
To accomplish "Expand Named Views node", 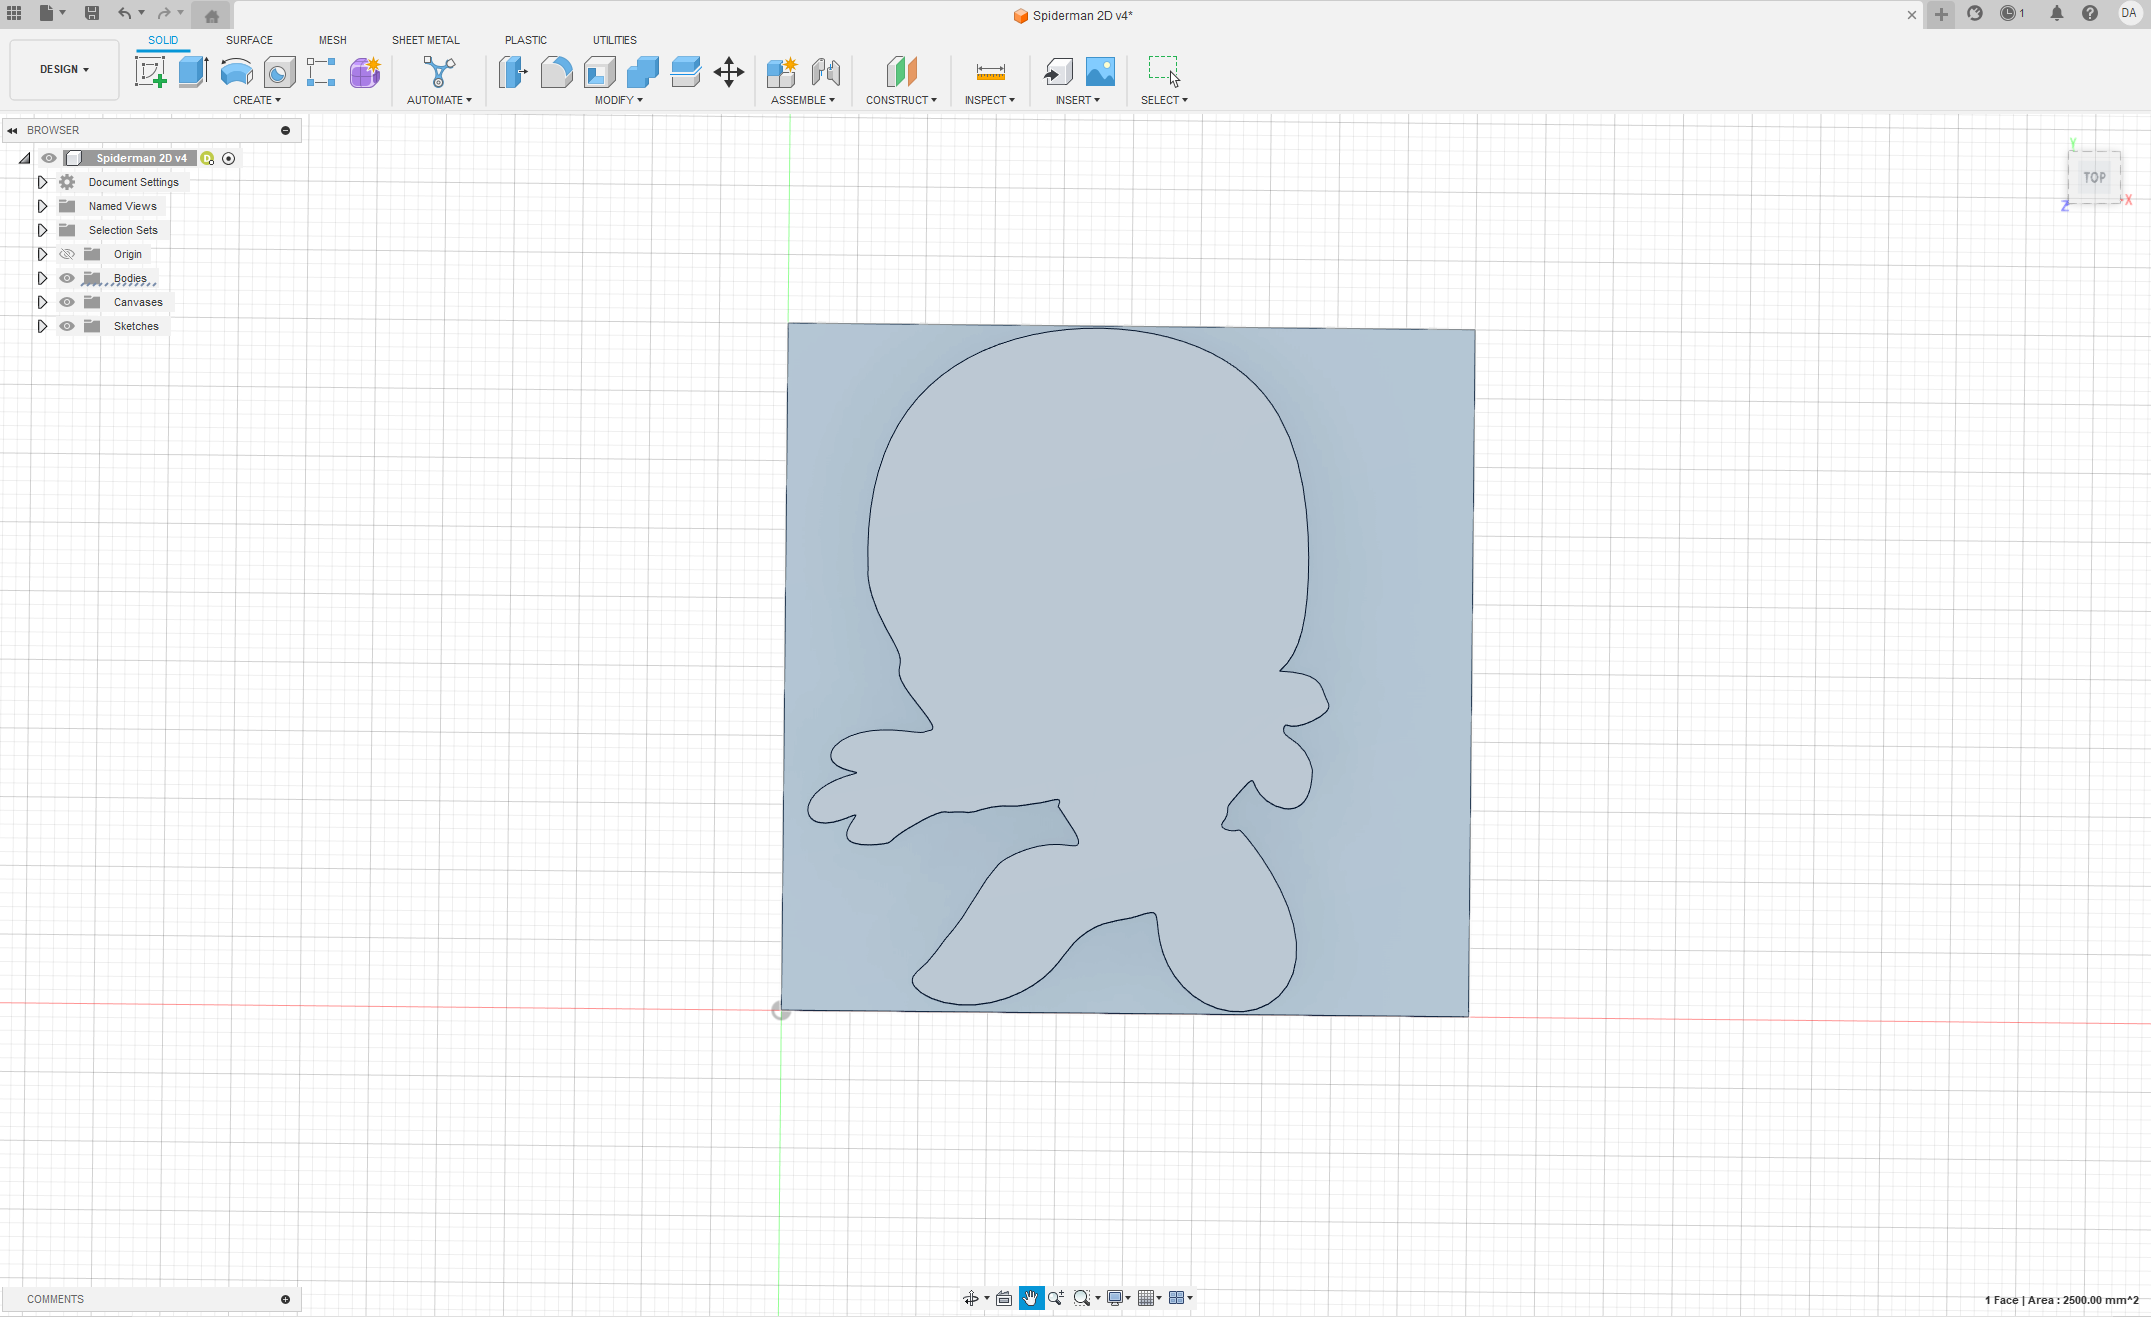I will [42, 206].
